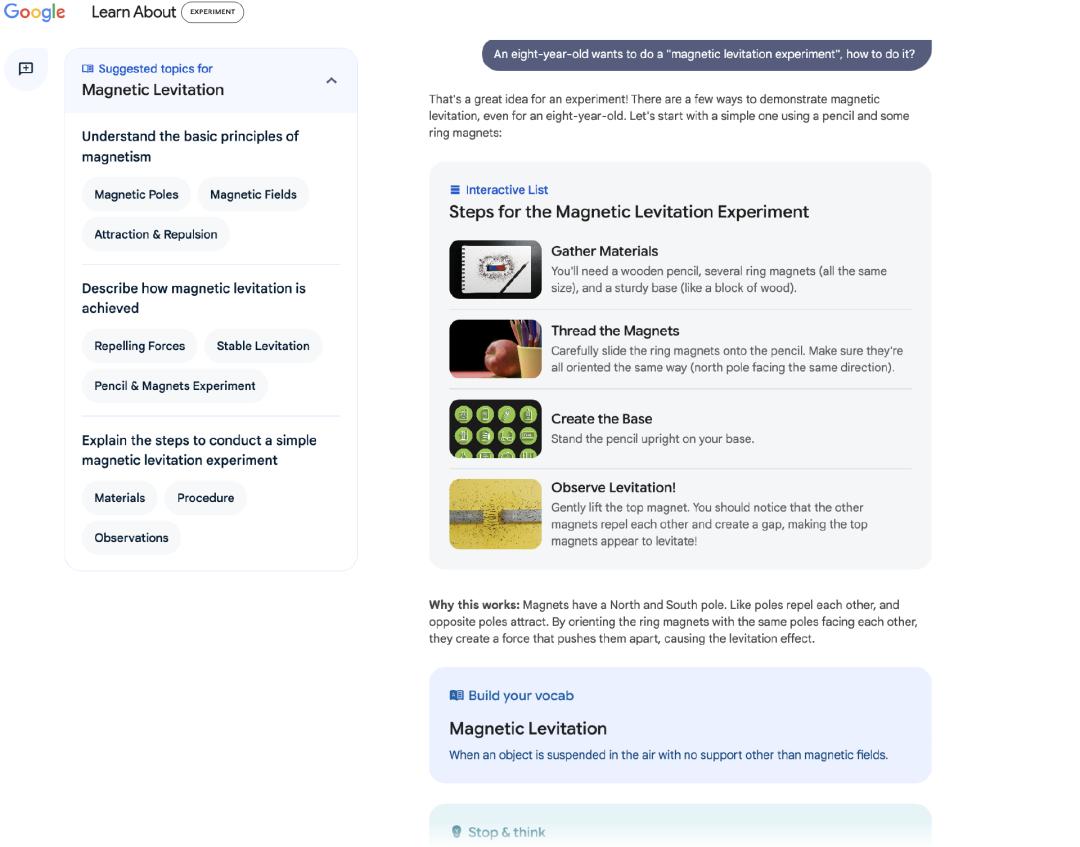Click the Suggested topics icon
This screenshot has height=847, width=1080.
[x=88, y=69]
